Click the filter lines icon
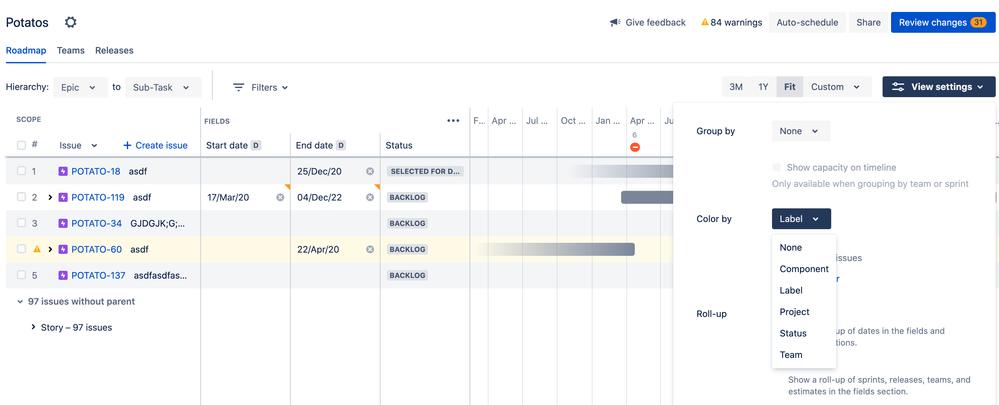 [239, 87]
